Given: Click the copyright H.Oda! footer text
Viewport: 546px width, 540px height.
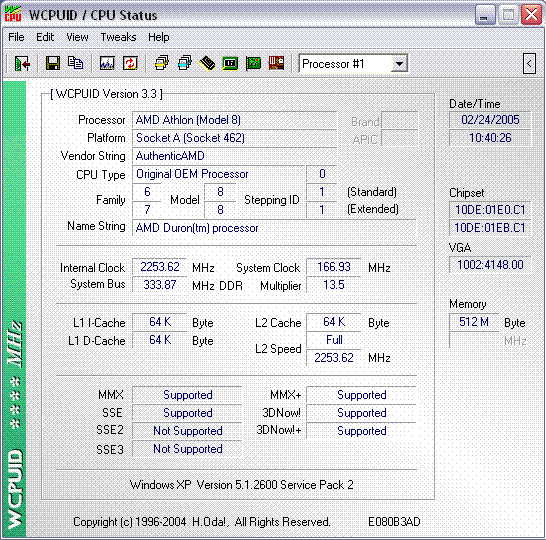Looking at the screenshot, I should [x=202, y=522].
